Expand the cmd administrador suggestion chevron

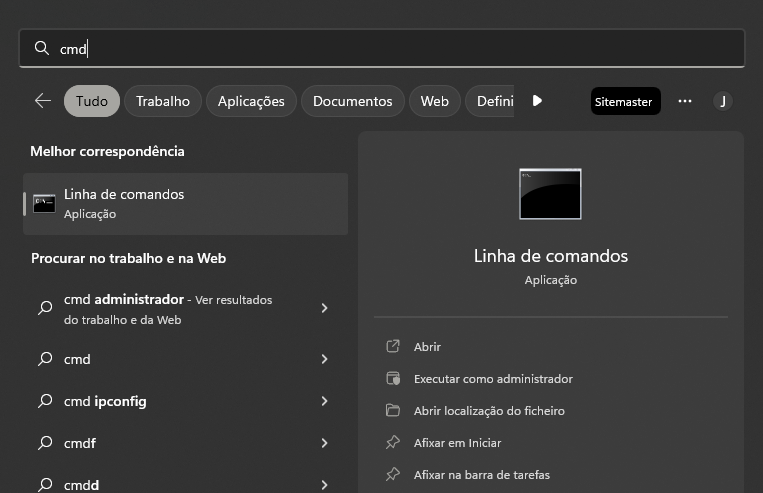click(x=324, y=309)
